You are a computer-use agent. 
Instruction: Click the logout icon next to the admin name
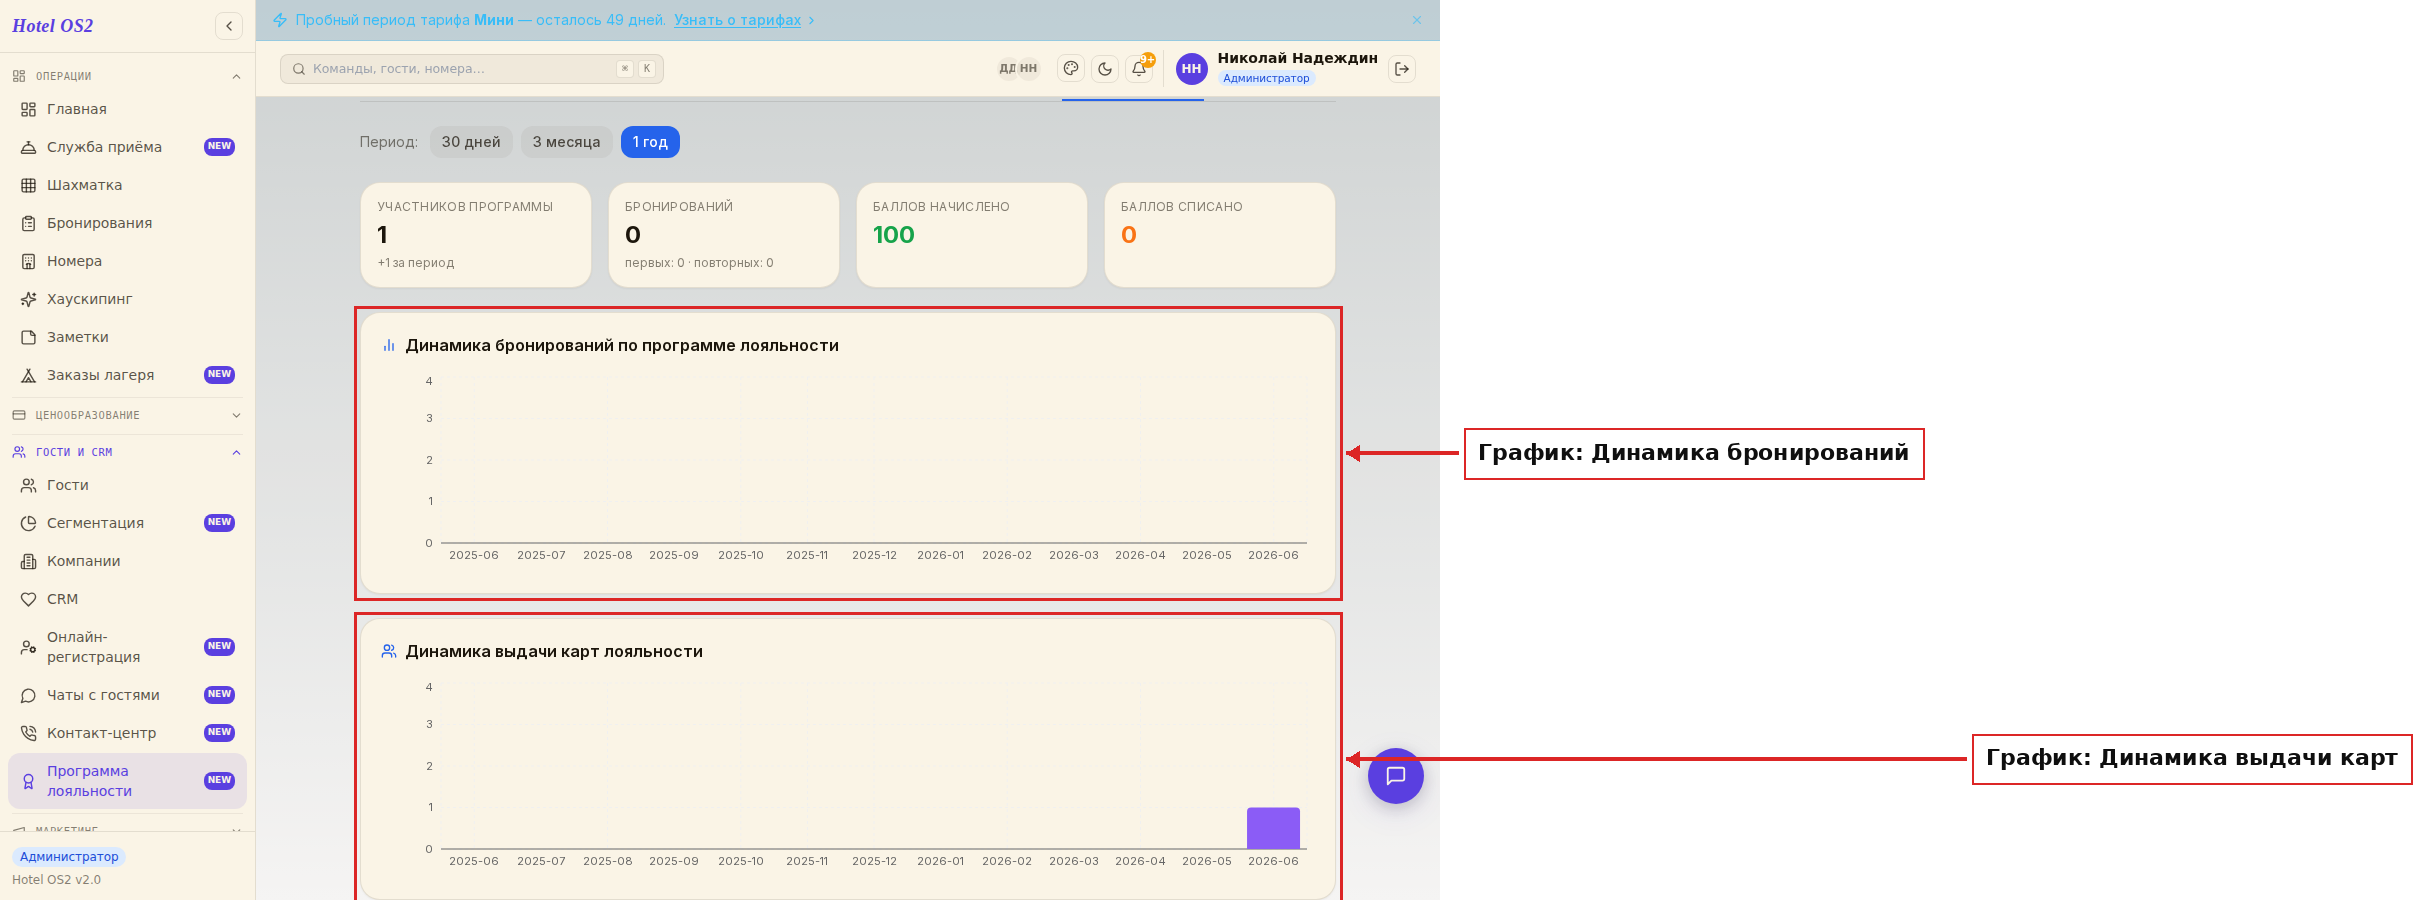tap(1402, 69)
